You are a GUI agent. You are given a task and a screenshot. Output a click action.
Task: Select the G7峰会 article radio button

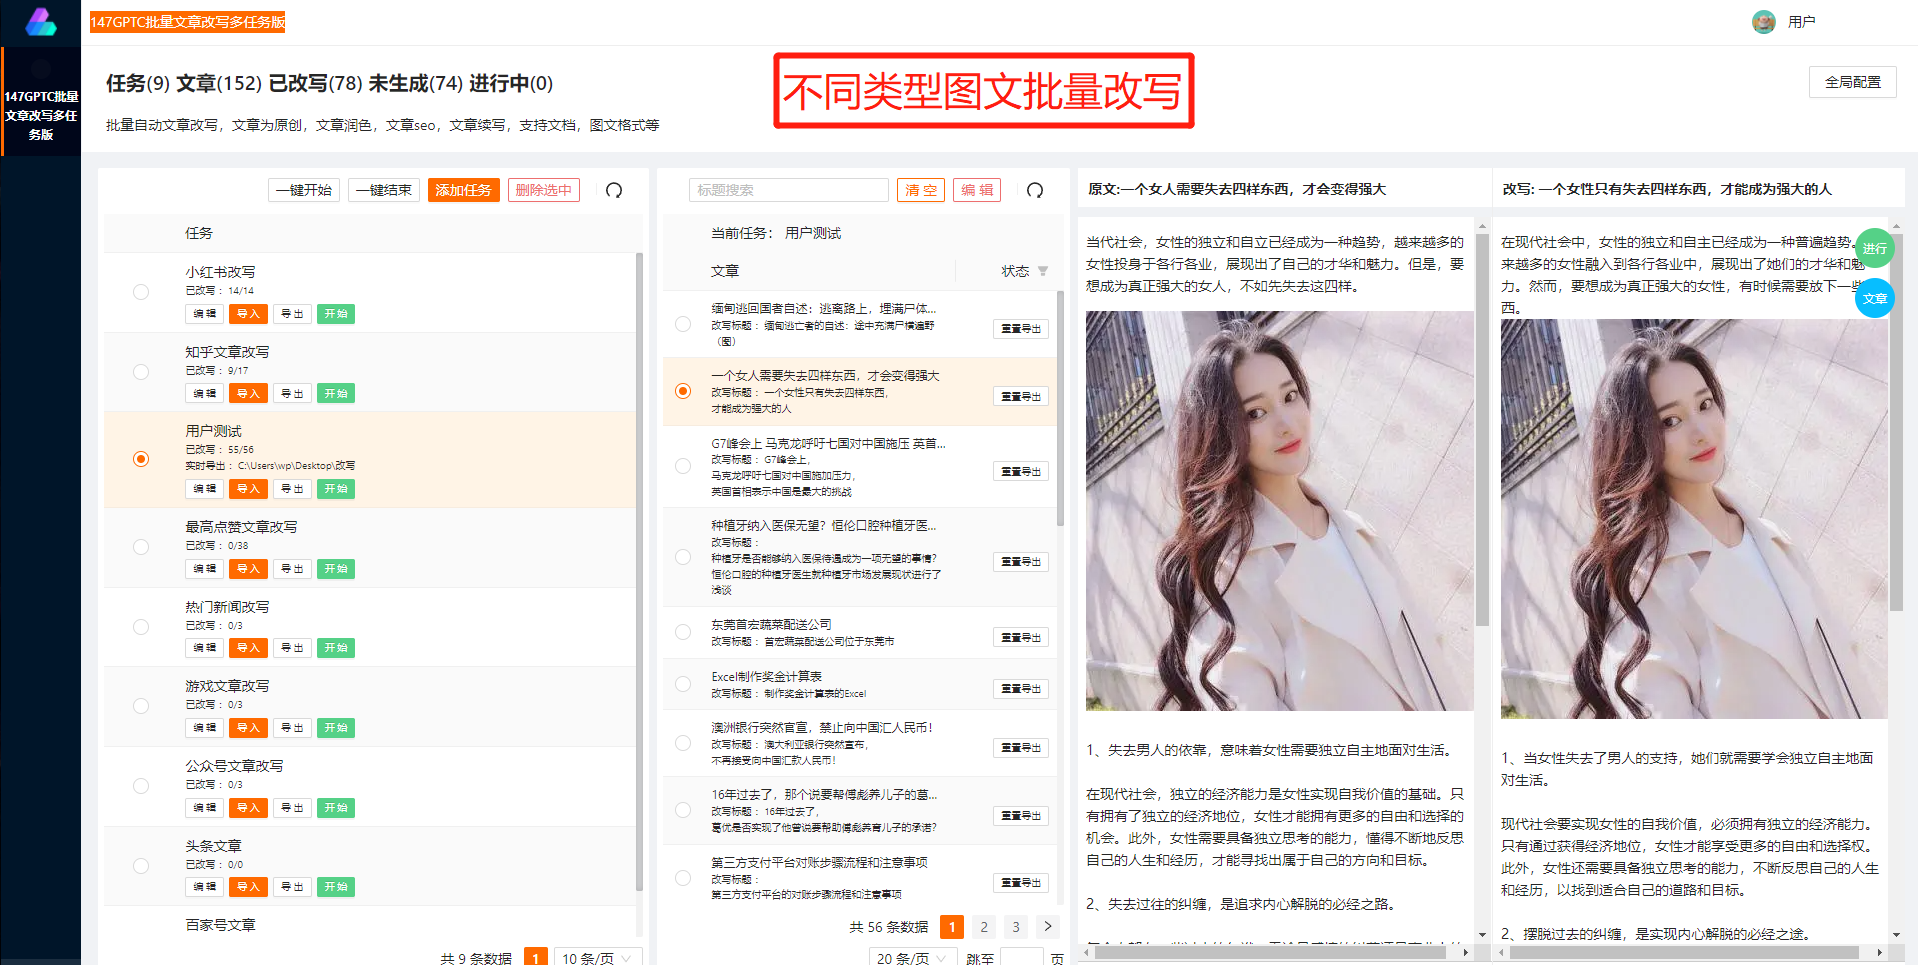683,466
